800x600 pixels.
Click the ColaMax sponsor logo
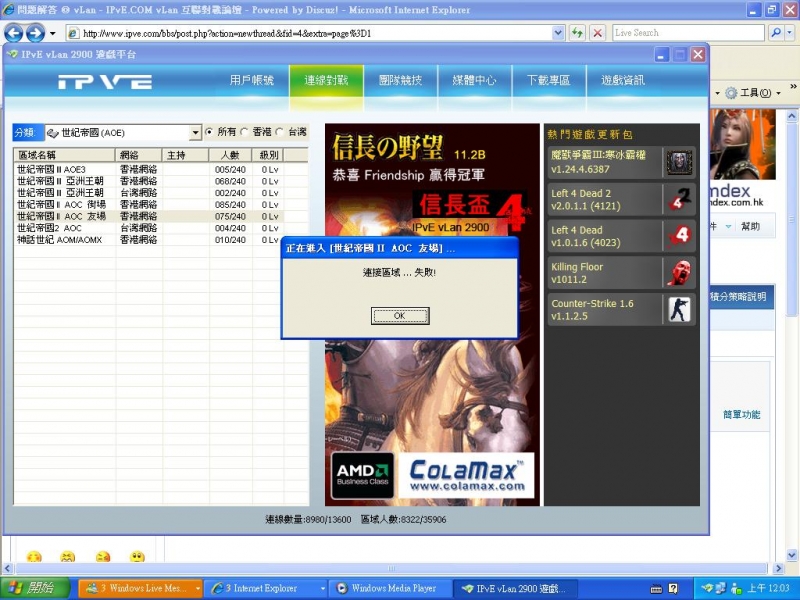[466, 476]
